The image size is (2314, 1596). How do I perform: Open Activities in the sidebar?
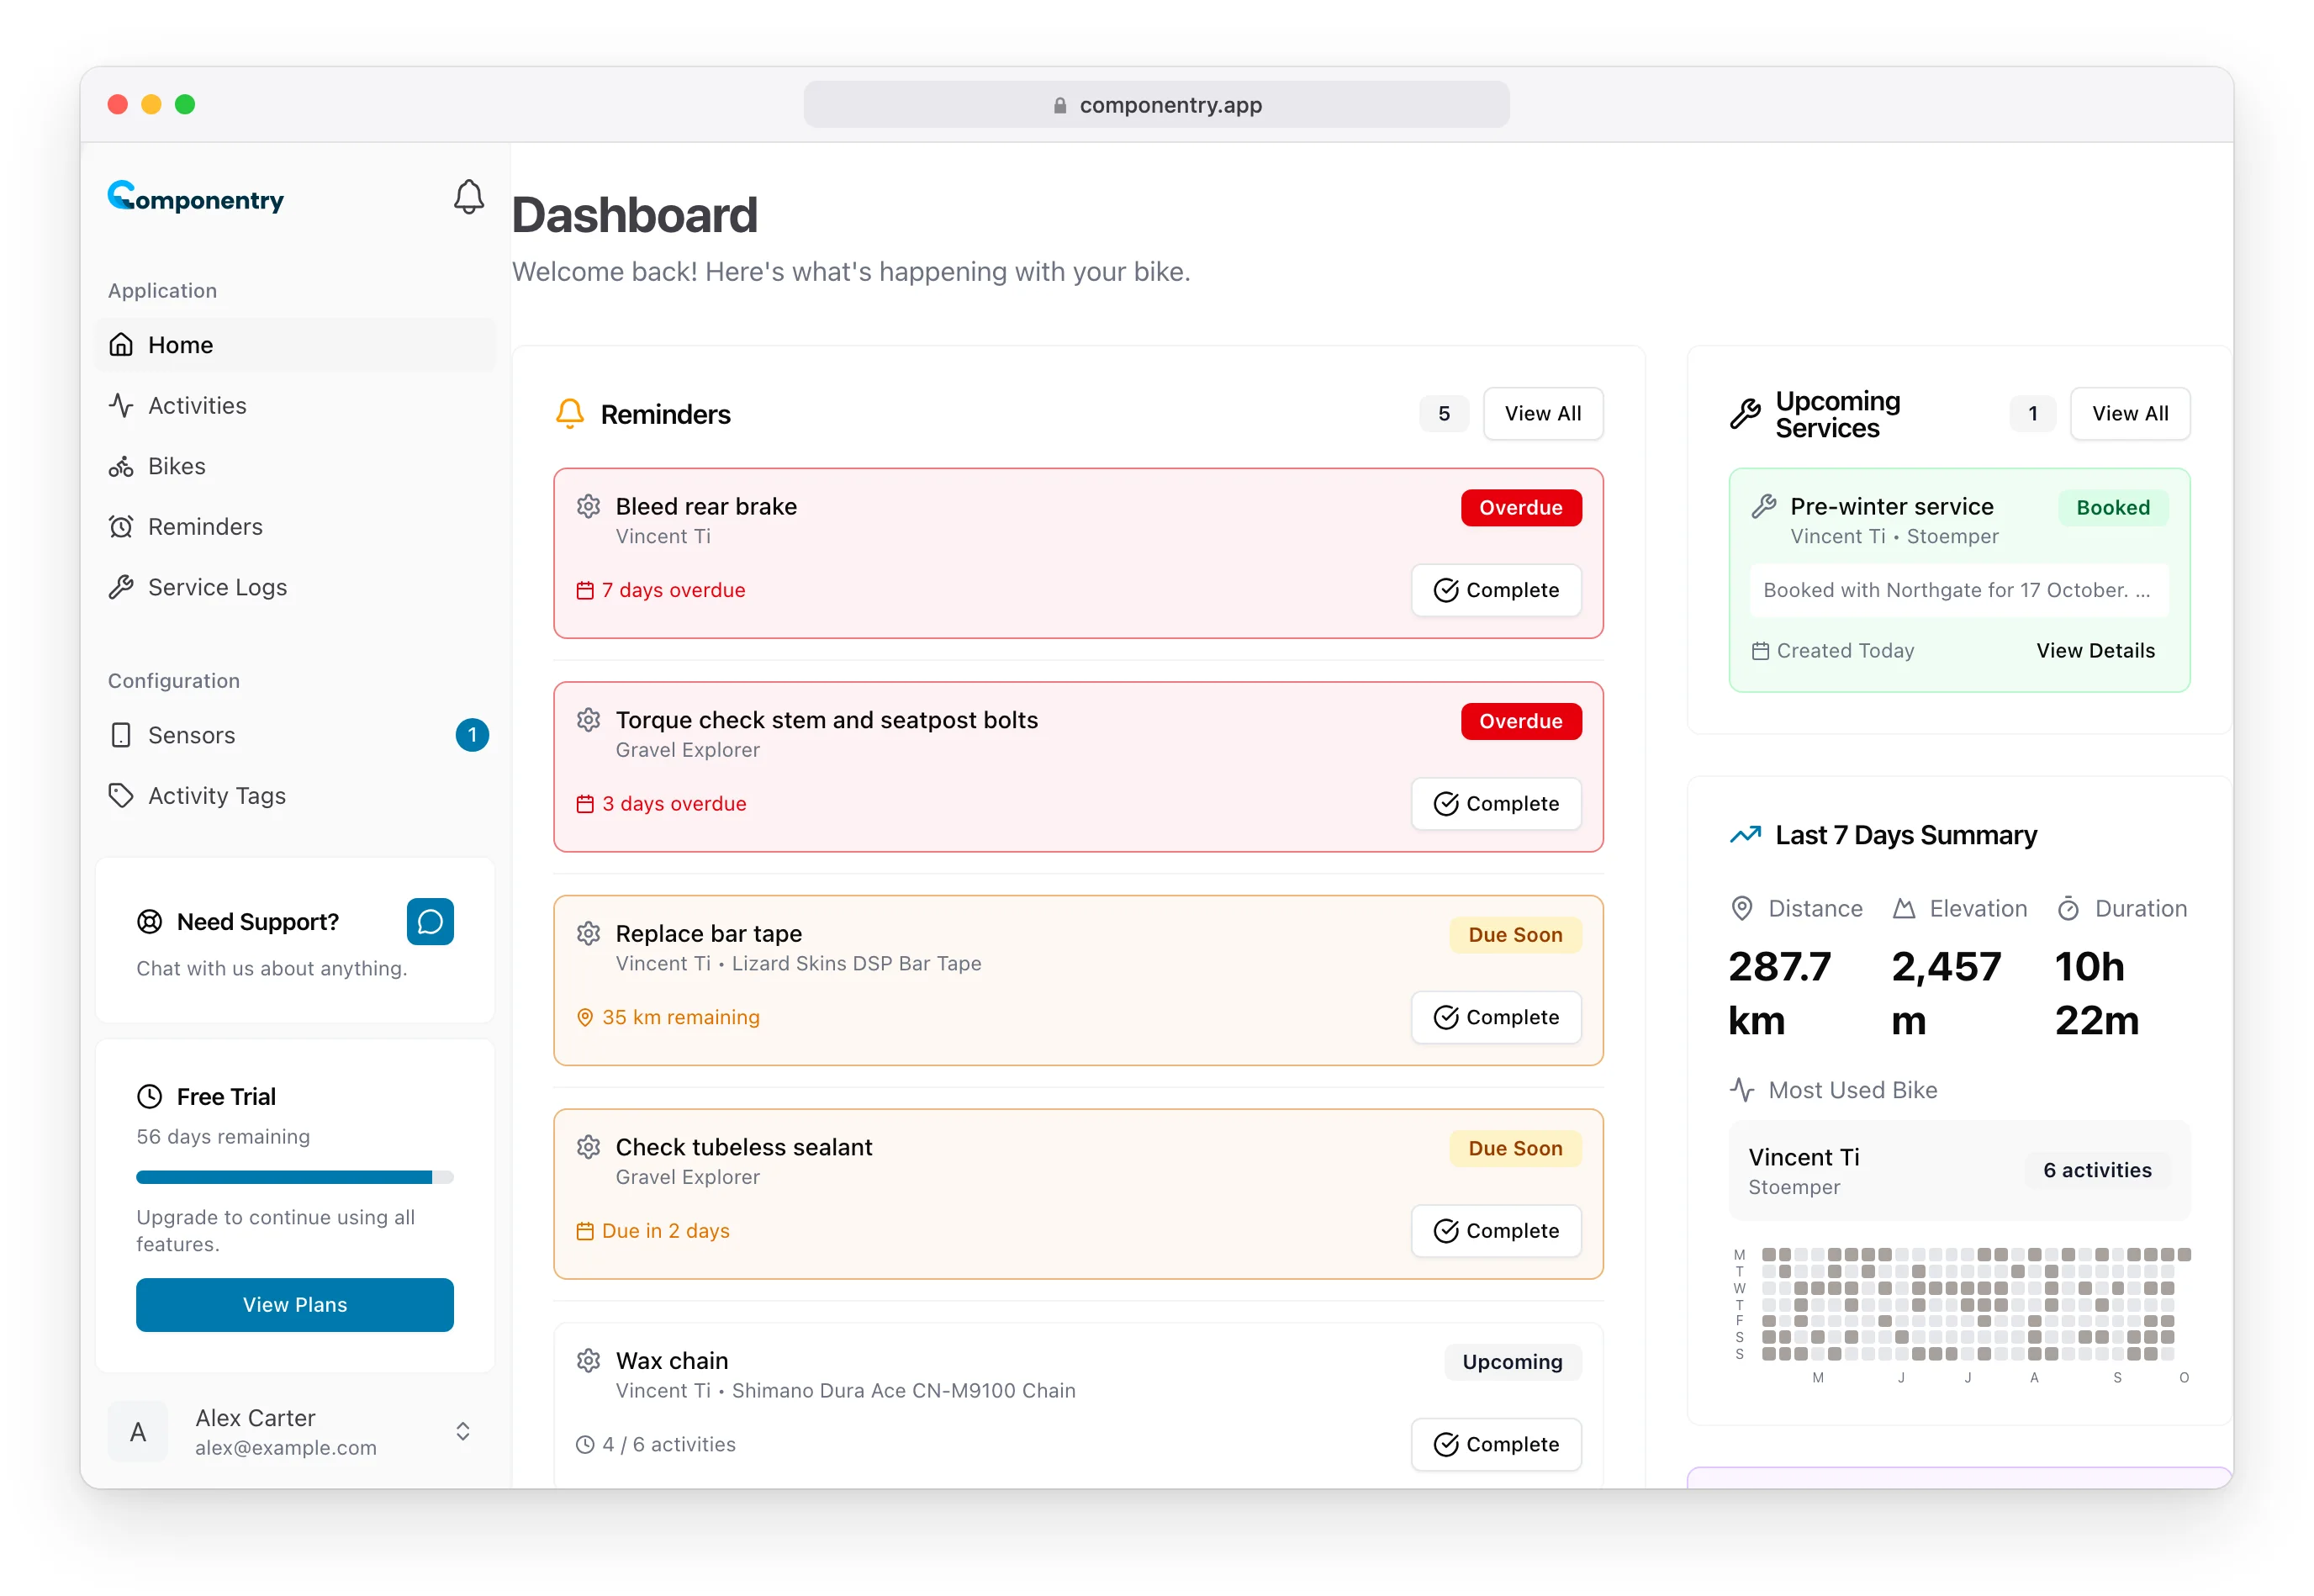point(295,406)
